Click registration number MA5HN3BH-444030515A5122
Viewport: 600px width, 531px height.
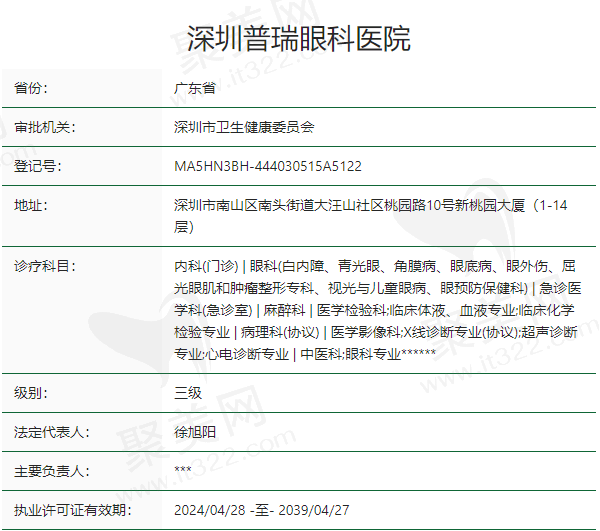(x=268, y=166)
